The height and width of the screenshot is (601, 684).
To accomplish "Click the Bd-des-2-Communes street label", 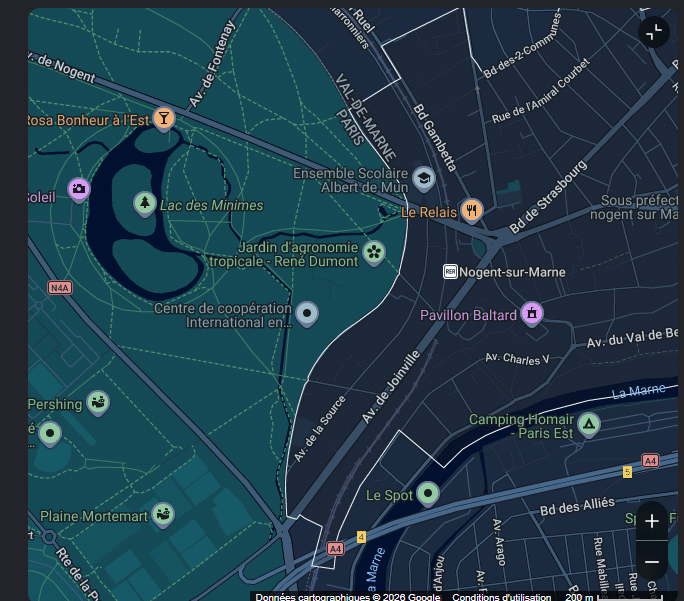I will click(522, 46).
